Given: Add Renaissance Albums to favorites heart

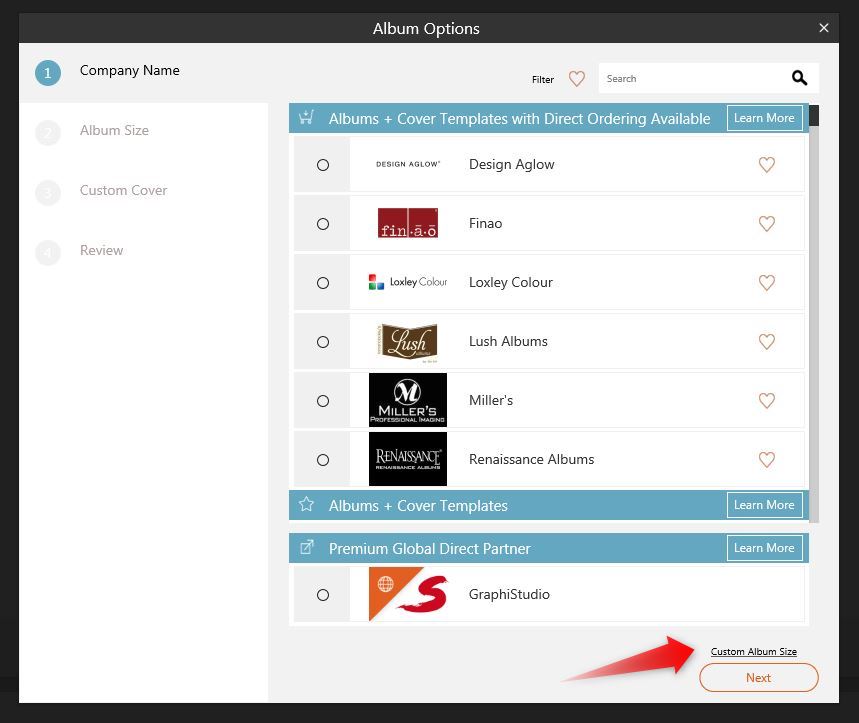Looking at the screenshot, I should pos(766,460).
